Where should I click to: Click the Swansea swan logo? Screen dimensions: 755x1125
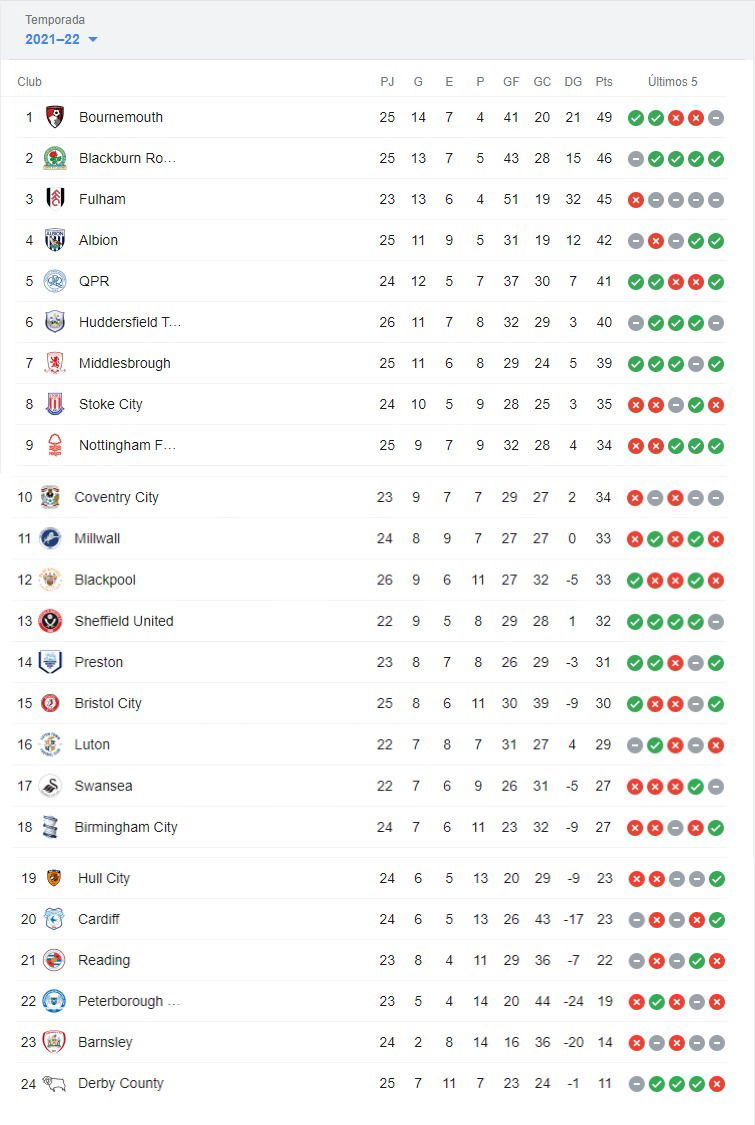50,786
